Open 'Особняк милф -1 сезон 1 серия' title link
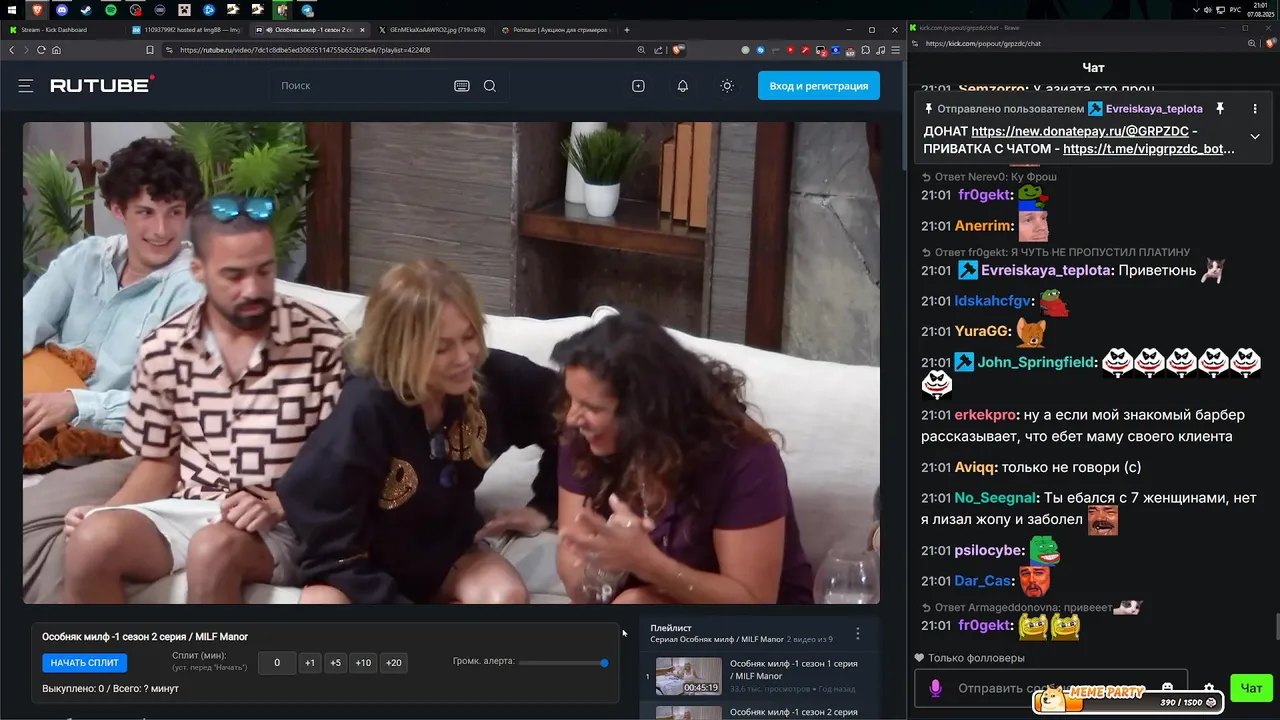The width and height of the screenshot is (1280, 720). point(793,670)
